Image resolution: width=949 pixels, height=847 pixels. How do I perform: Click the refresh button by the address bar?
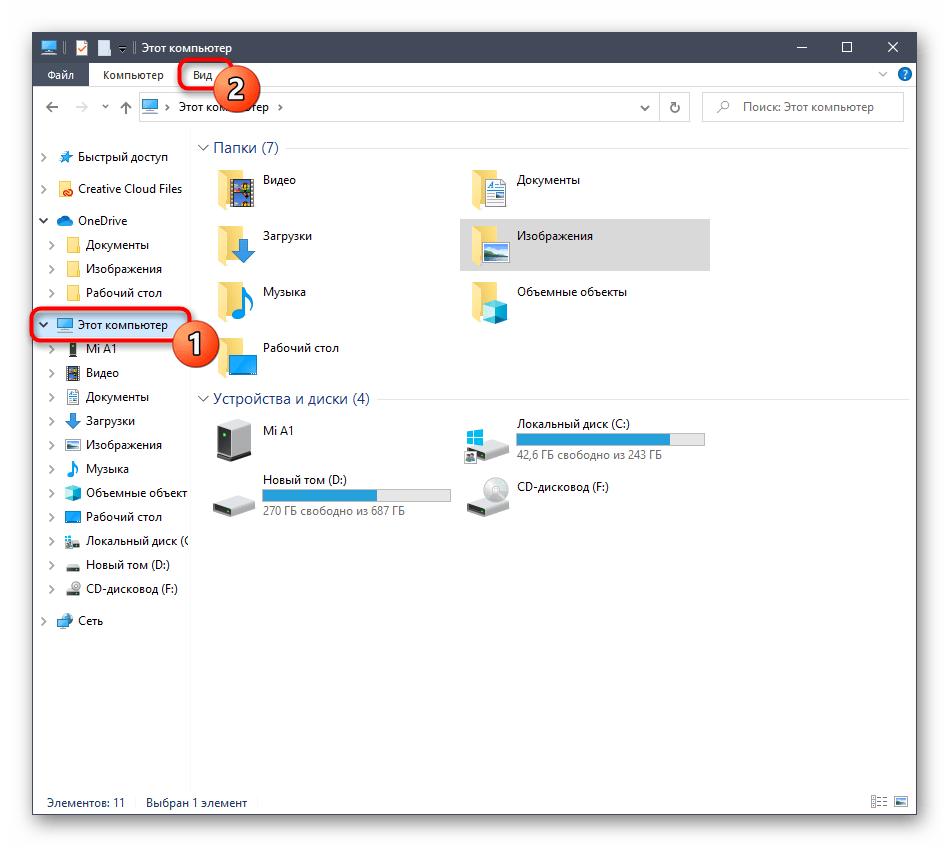(x=675, y=107)
